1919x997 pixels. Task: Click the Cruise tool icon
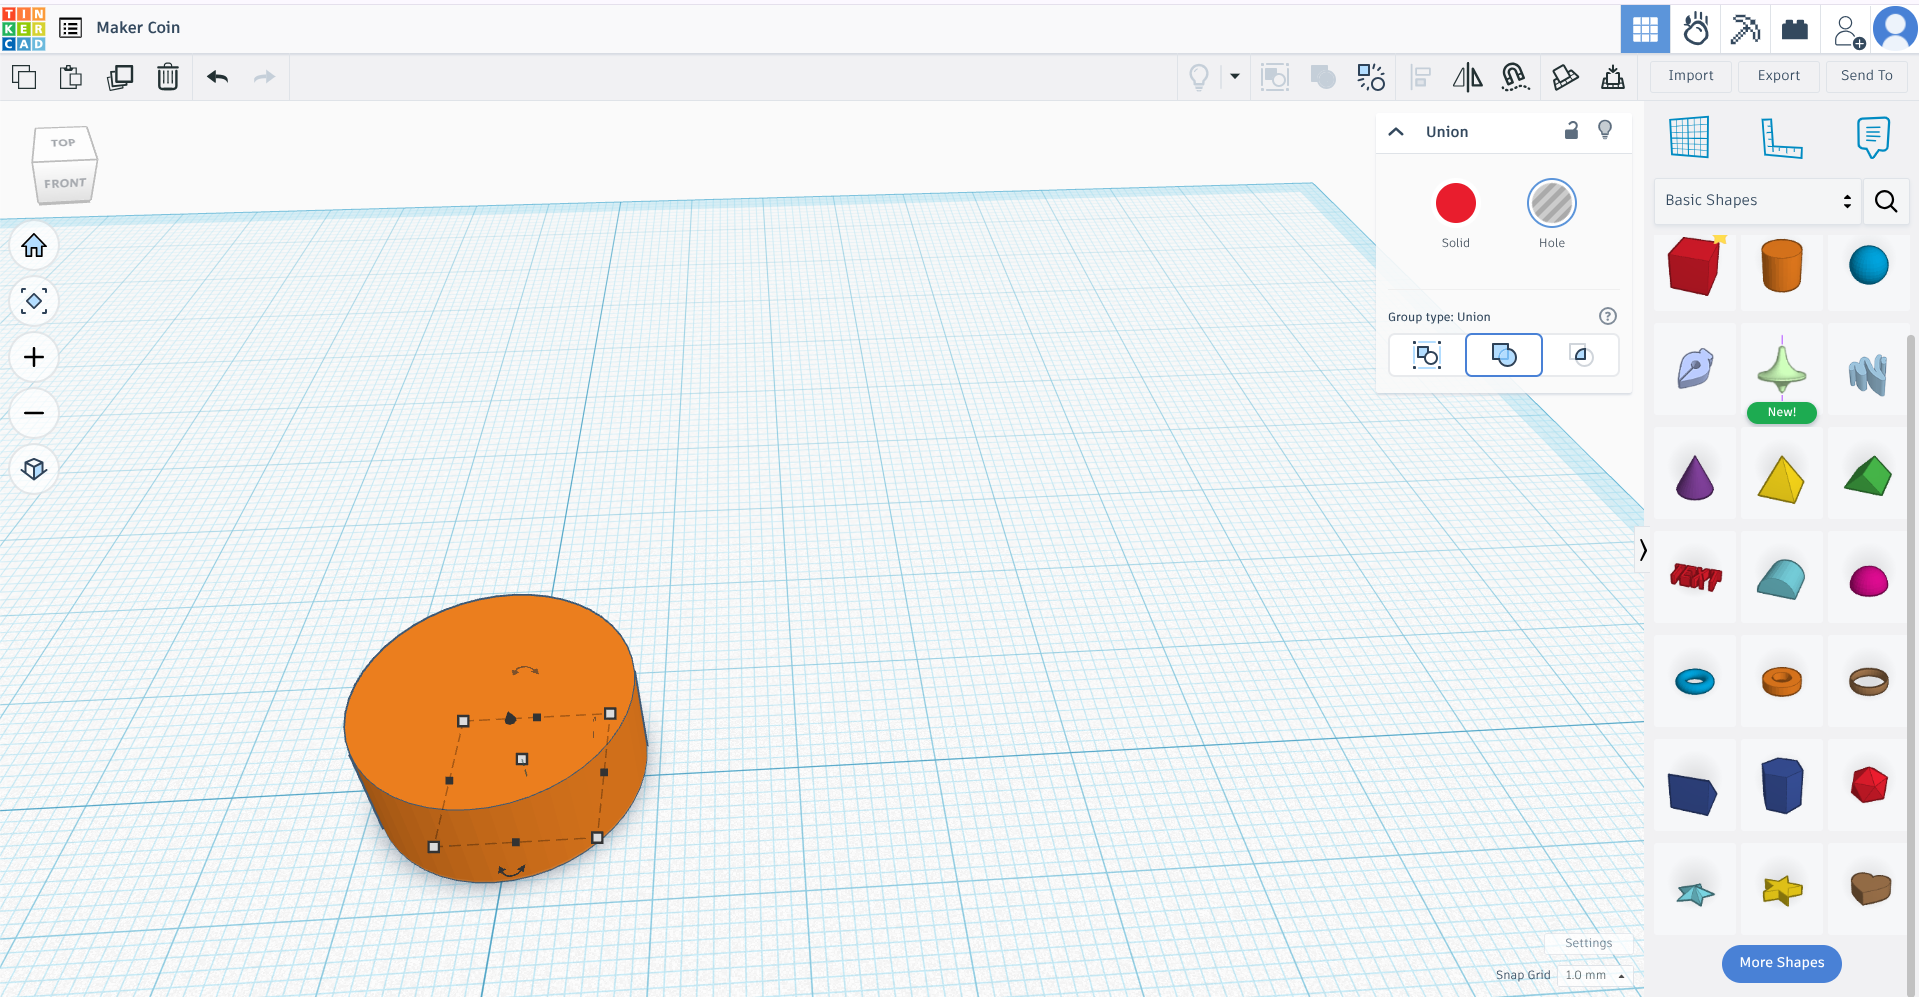1516,77
